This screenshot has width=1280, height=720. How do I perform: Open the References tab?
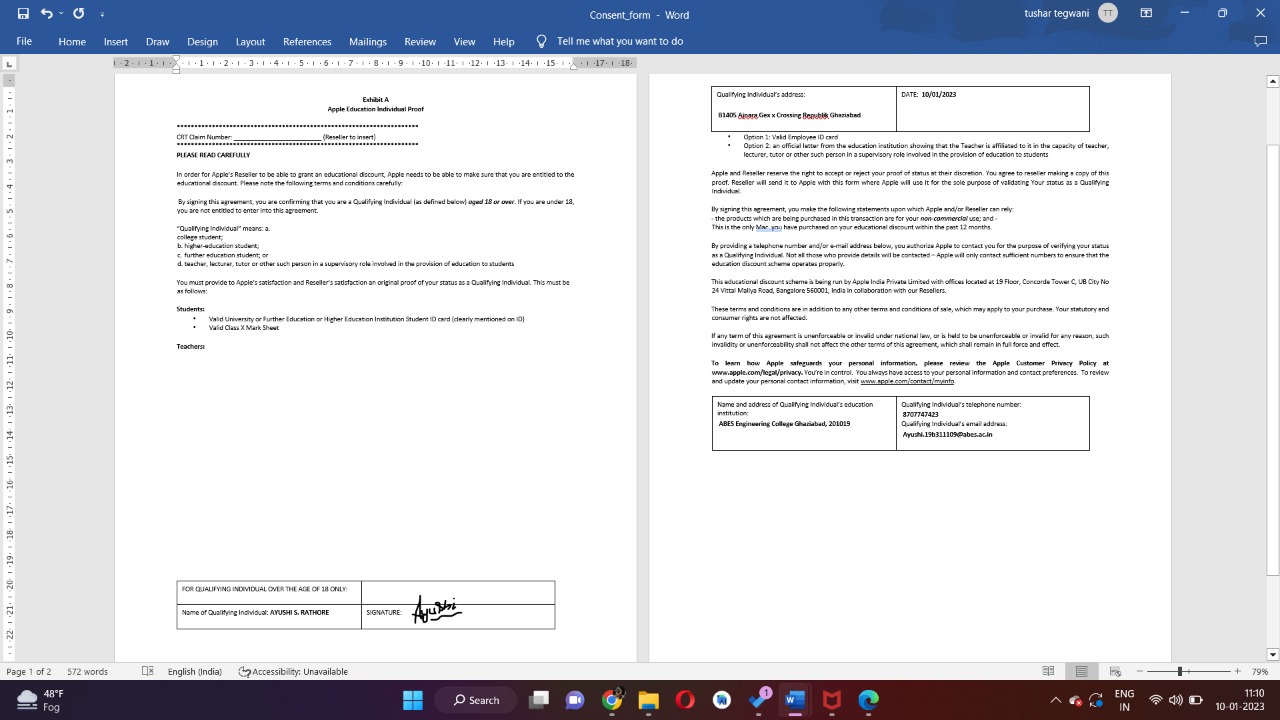[307, 42]
